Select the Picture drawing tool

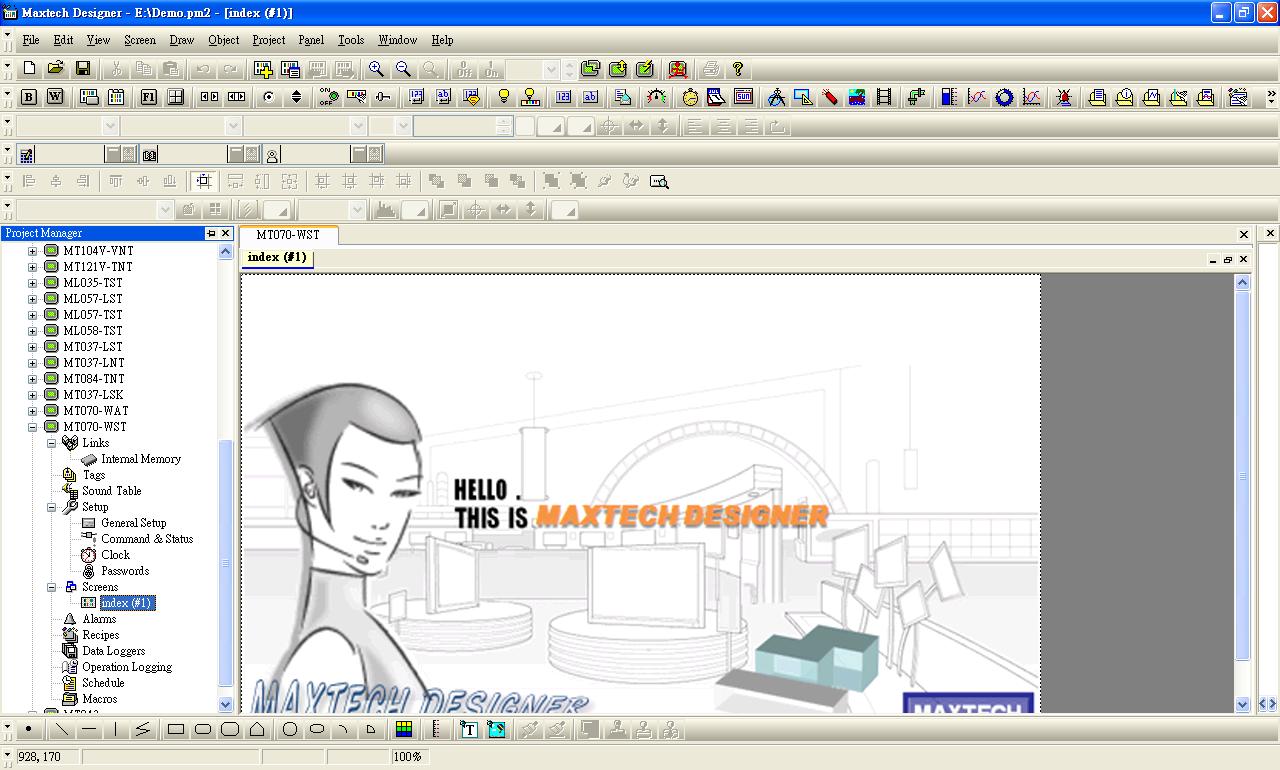[x=496, y=729]
